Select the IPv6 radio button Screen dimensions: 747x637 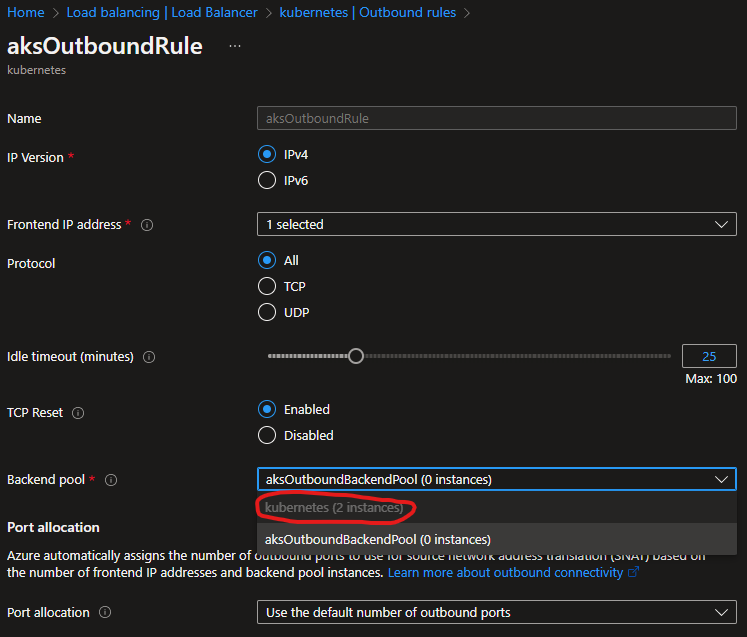tap(267, 181)
